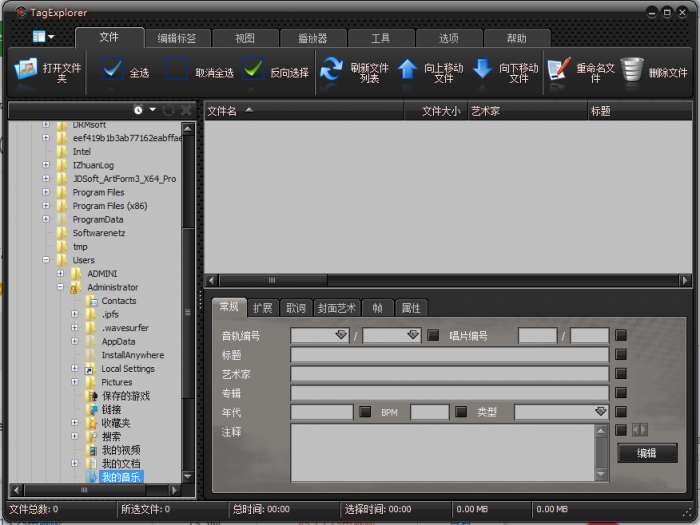
Task: Click the 向下移动文件 down arrow icon
Action: pos(482,70)
